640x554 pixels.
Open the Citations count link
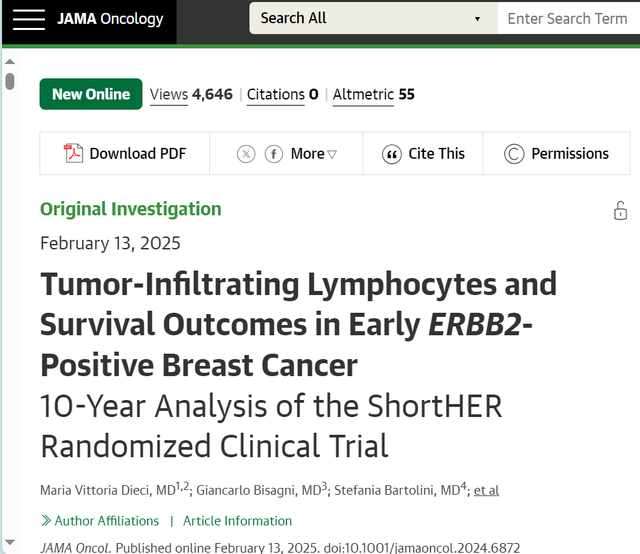coord(282,95)
